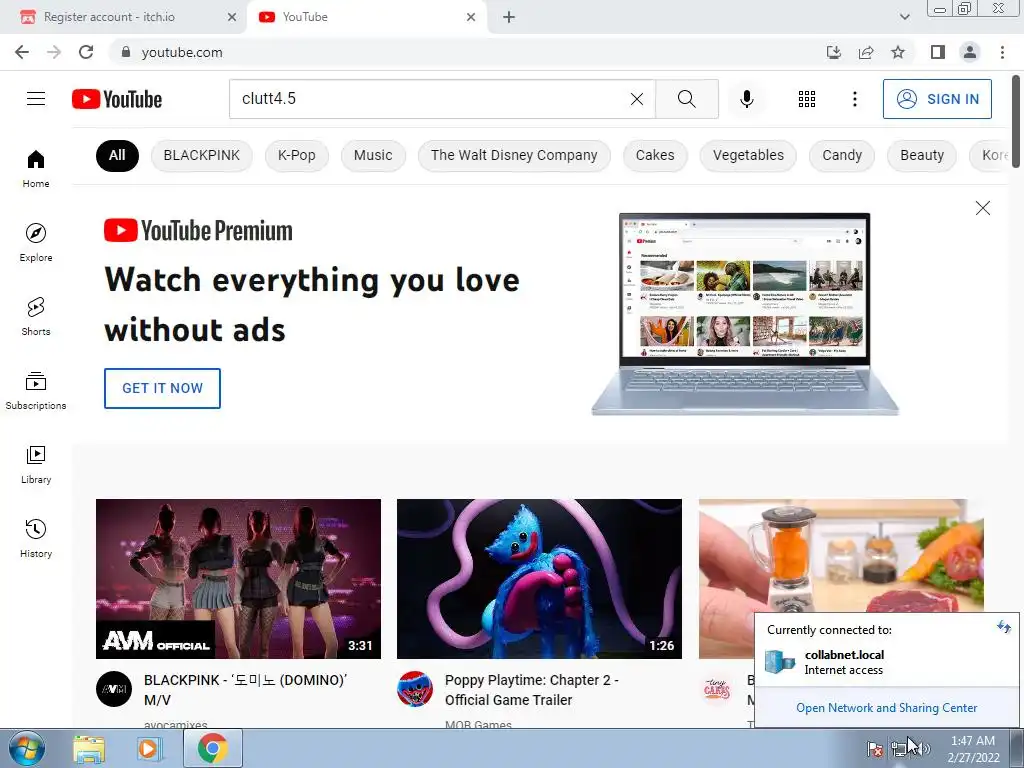Open Poppy Playtime Chapter 2 trailer title
The image size is (1024, 768).
pos(531,690)
